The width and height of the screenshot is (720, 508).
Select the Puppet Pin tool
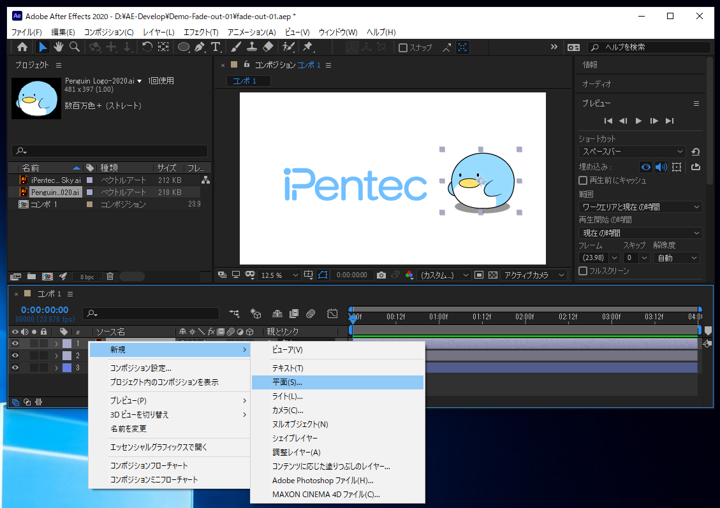(x=308, y=47)
